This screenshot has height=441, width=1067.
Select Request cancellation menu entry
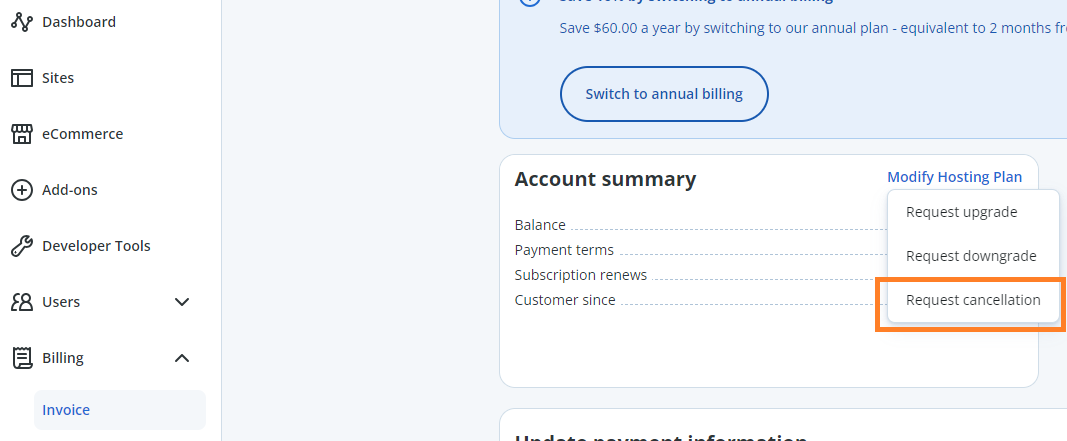click(972, 300)
